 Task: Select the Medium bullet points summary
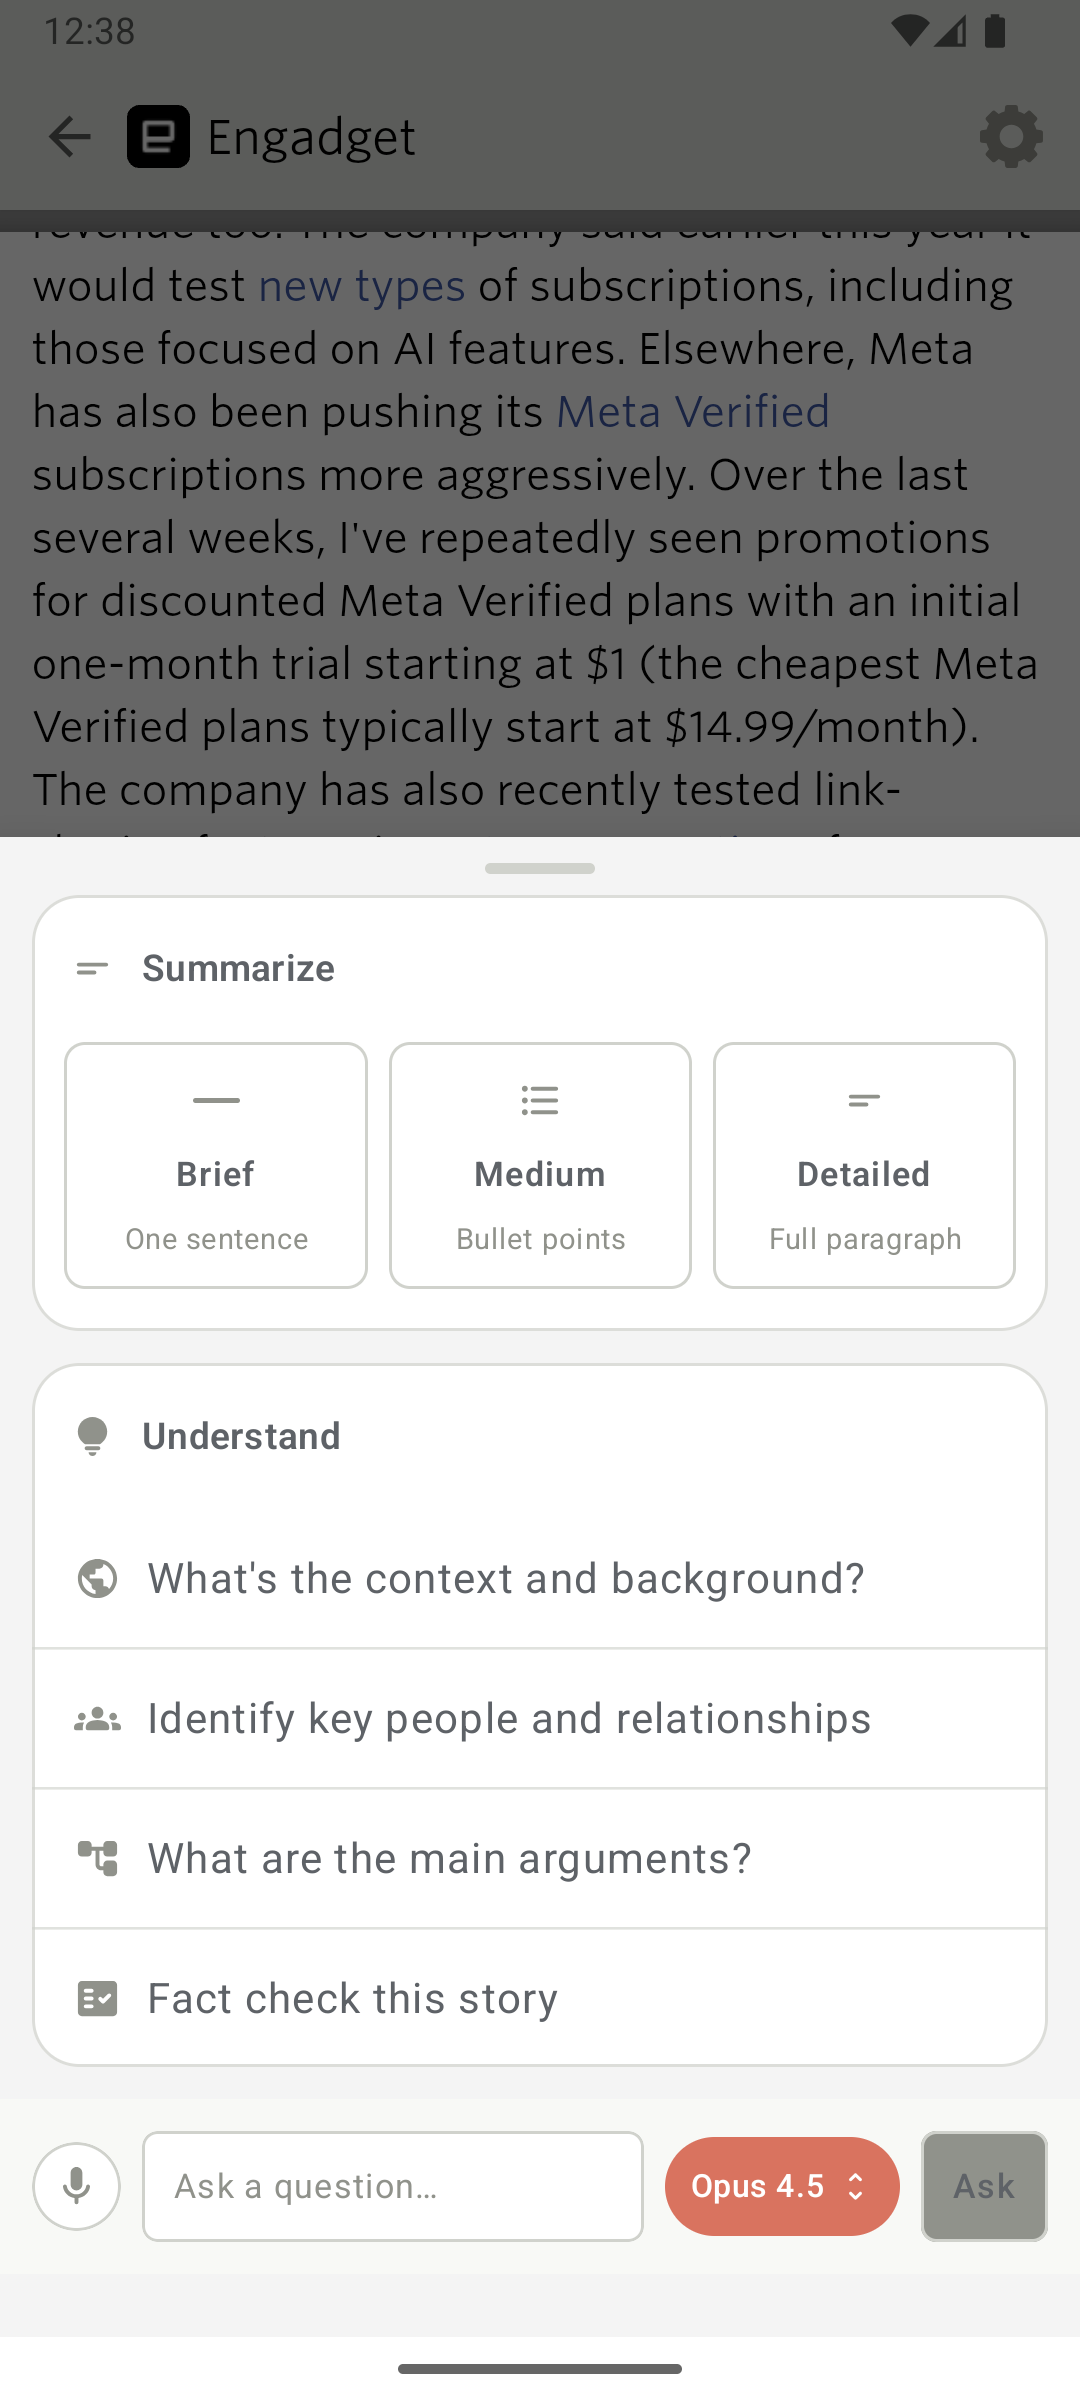point(540,1165)
